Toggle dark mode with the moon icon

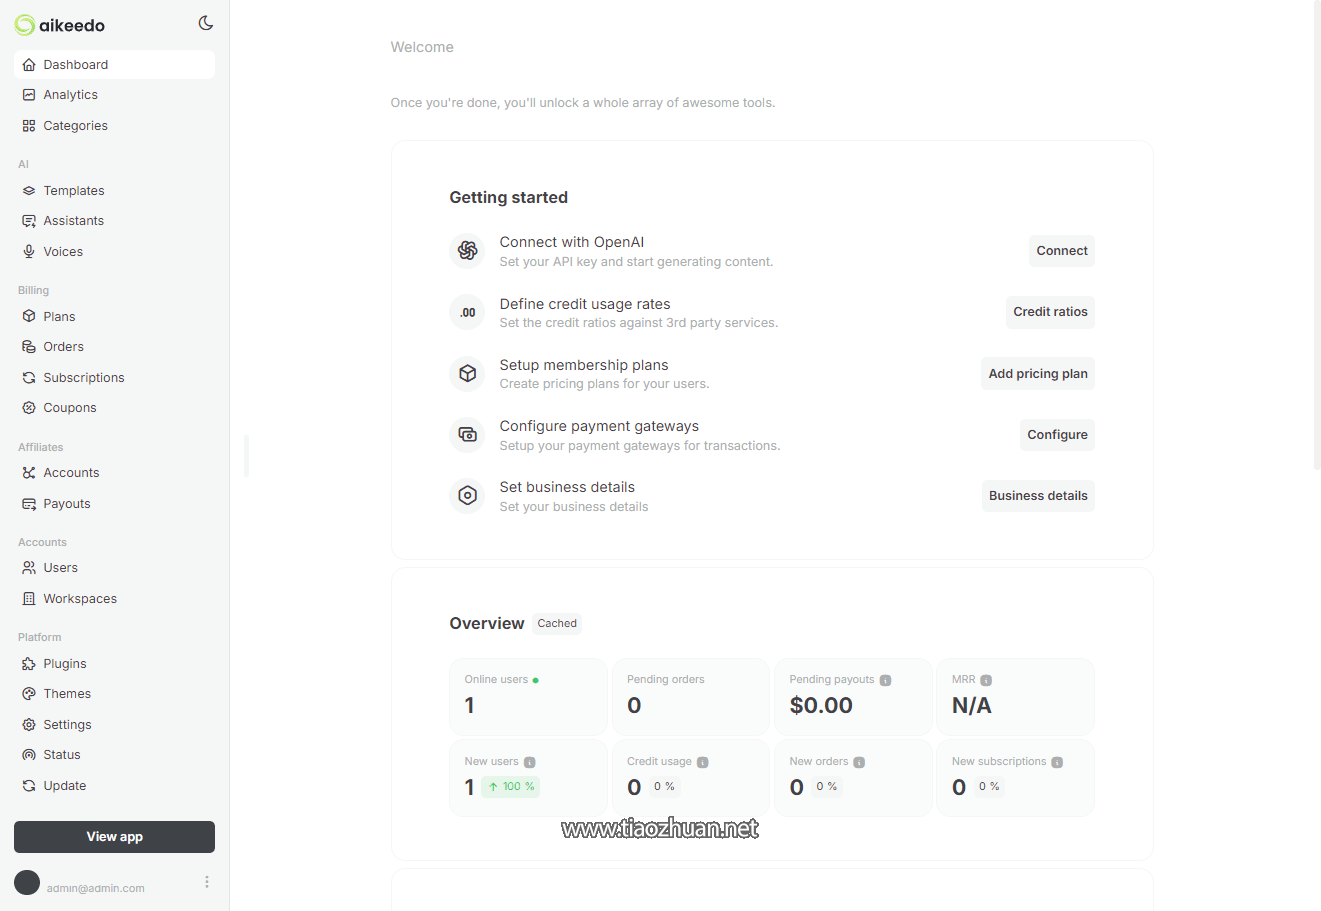[206, 23]
